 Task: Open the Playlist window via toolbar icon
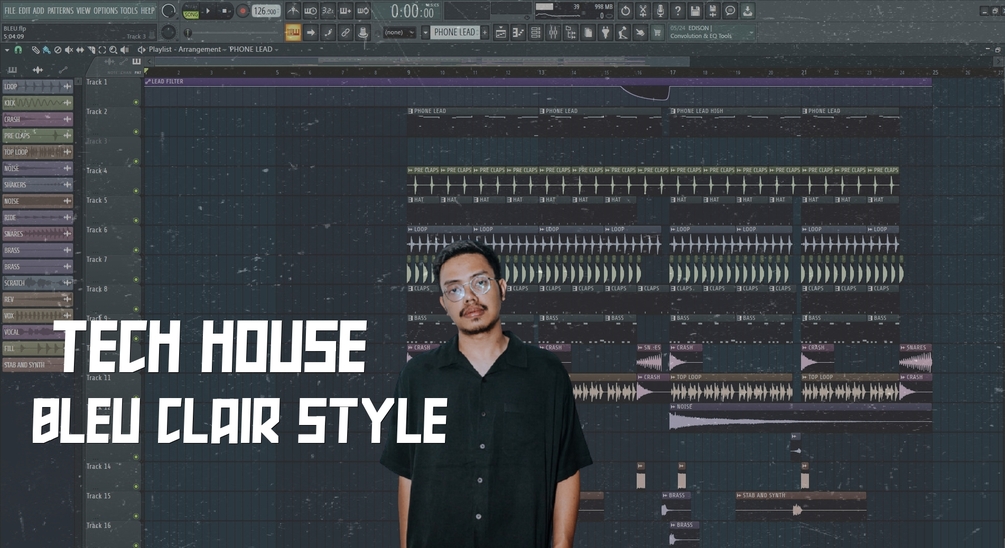pos(502,32)
